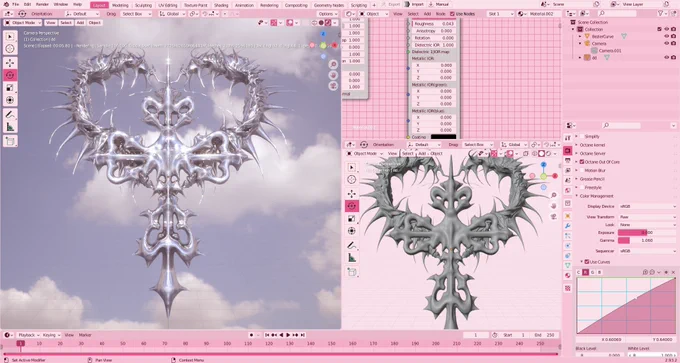Switch to the Sculpting workspace tab
Viewport: 680px width, 363px height.
point(143,5)
